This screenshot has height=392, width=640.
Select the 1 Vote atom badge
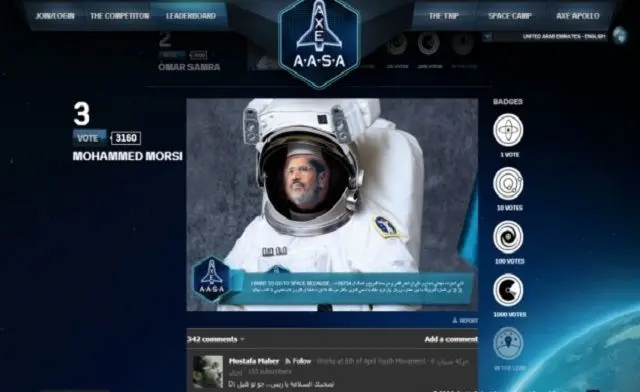pyautogui.click(x=508, y=130)
